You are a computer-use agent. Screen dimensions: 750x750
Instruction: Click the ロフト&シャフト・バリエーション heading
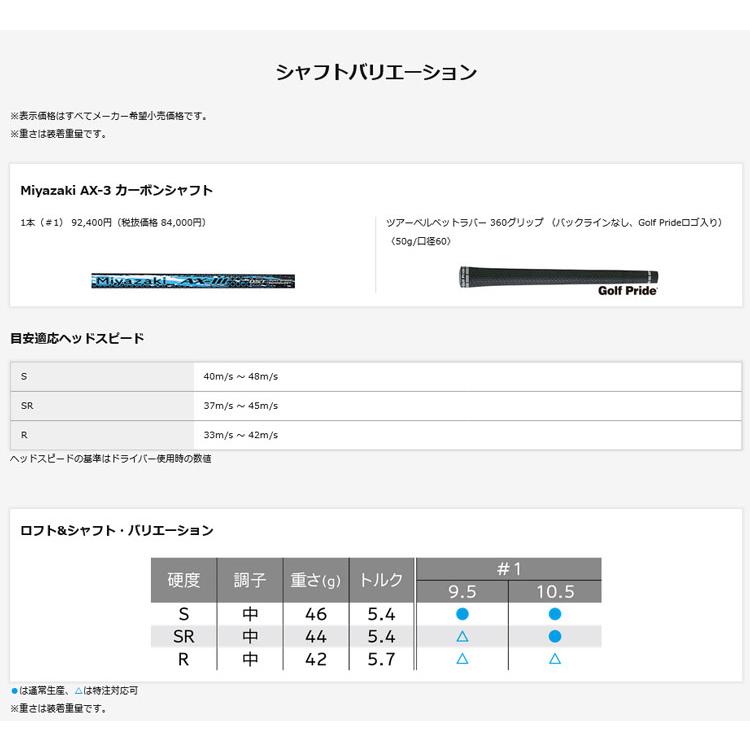pos(117,530)
